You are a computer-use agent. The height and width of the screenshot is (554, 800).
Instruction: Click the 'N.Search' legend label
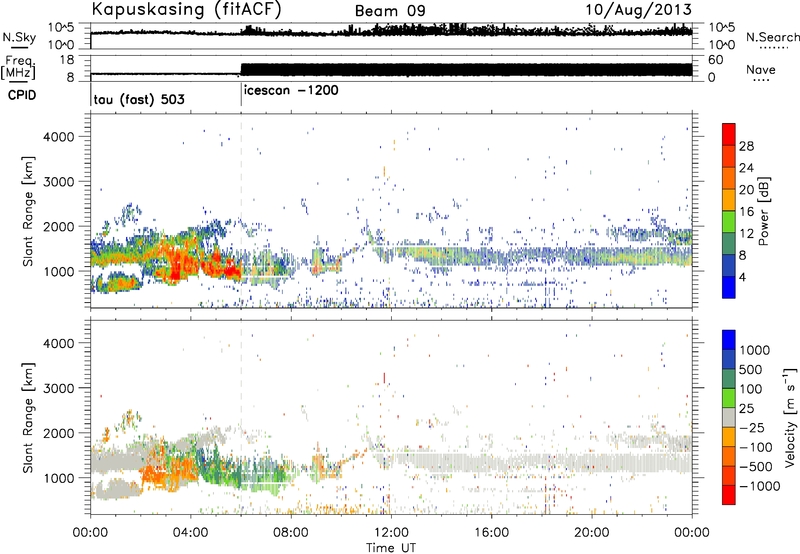click(x=772, y=37)
